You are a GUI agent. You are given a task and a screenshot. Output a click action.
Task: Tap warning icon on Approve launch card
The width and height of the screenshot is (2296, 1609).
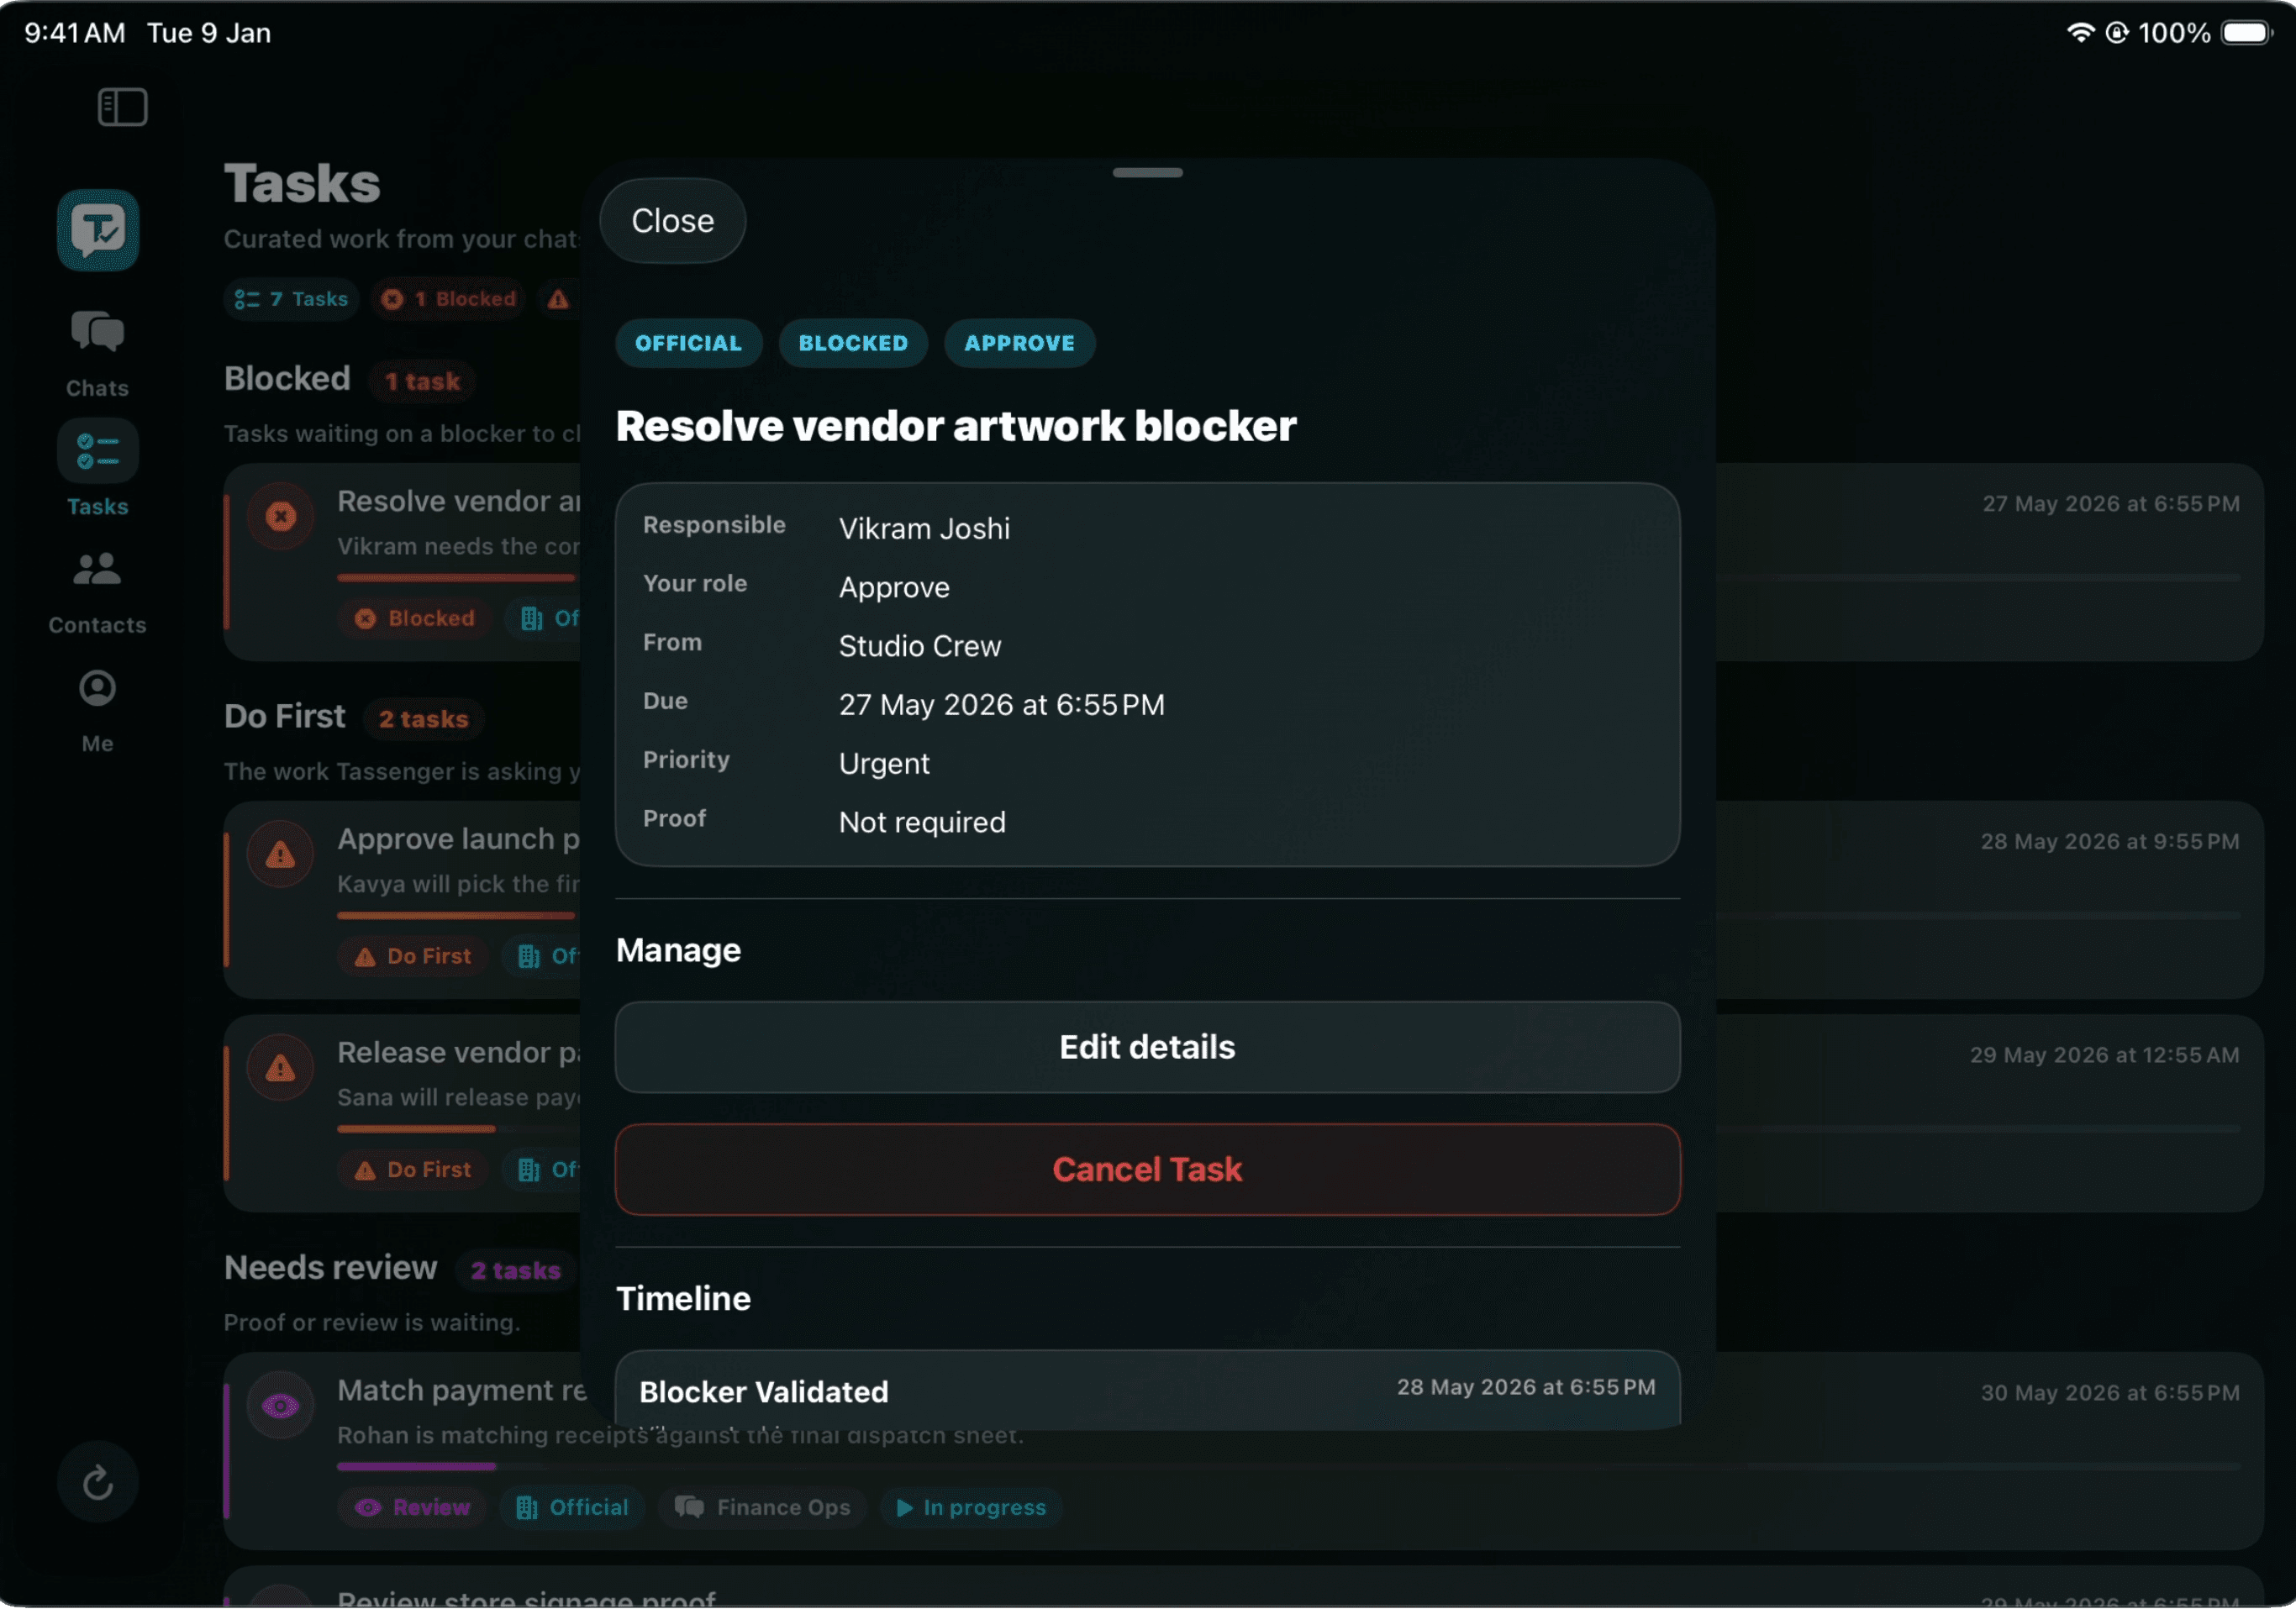tap(281, 854)
